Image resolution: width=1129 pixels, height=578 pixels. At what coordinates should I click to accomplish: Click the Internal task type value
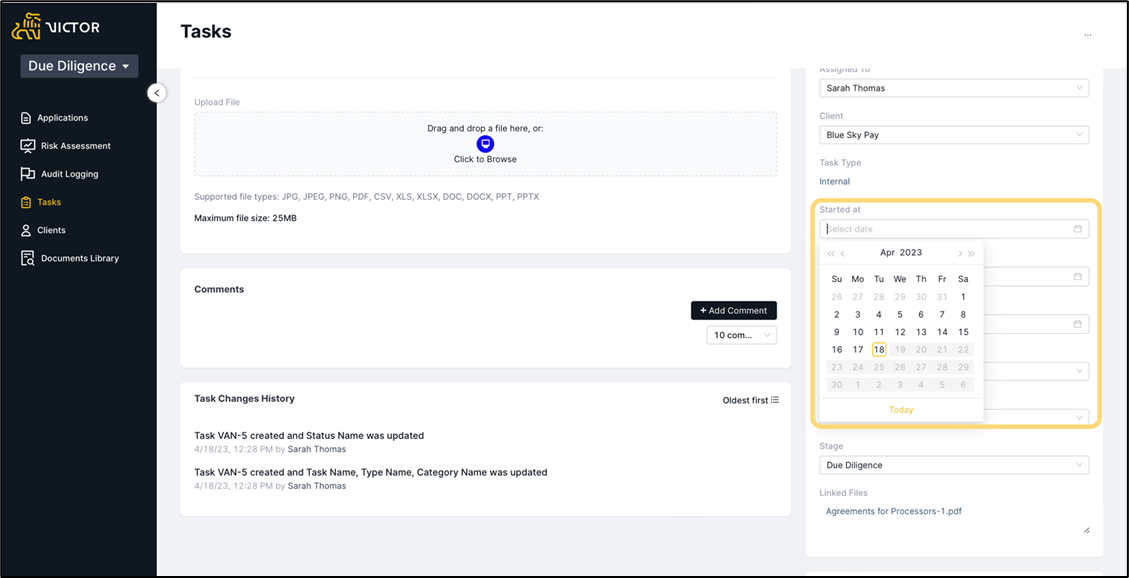coord(835,181)
